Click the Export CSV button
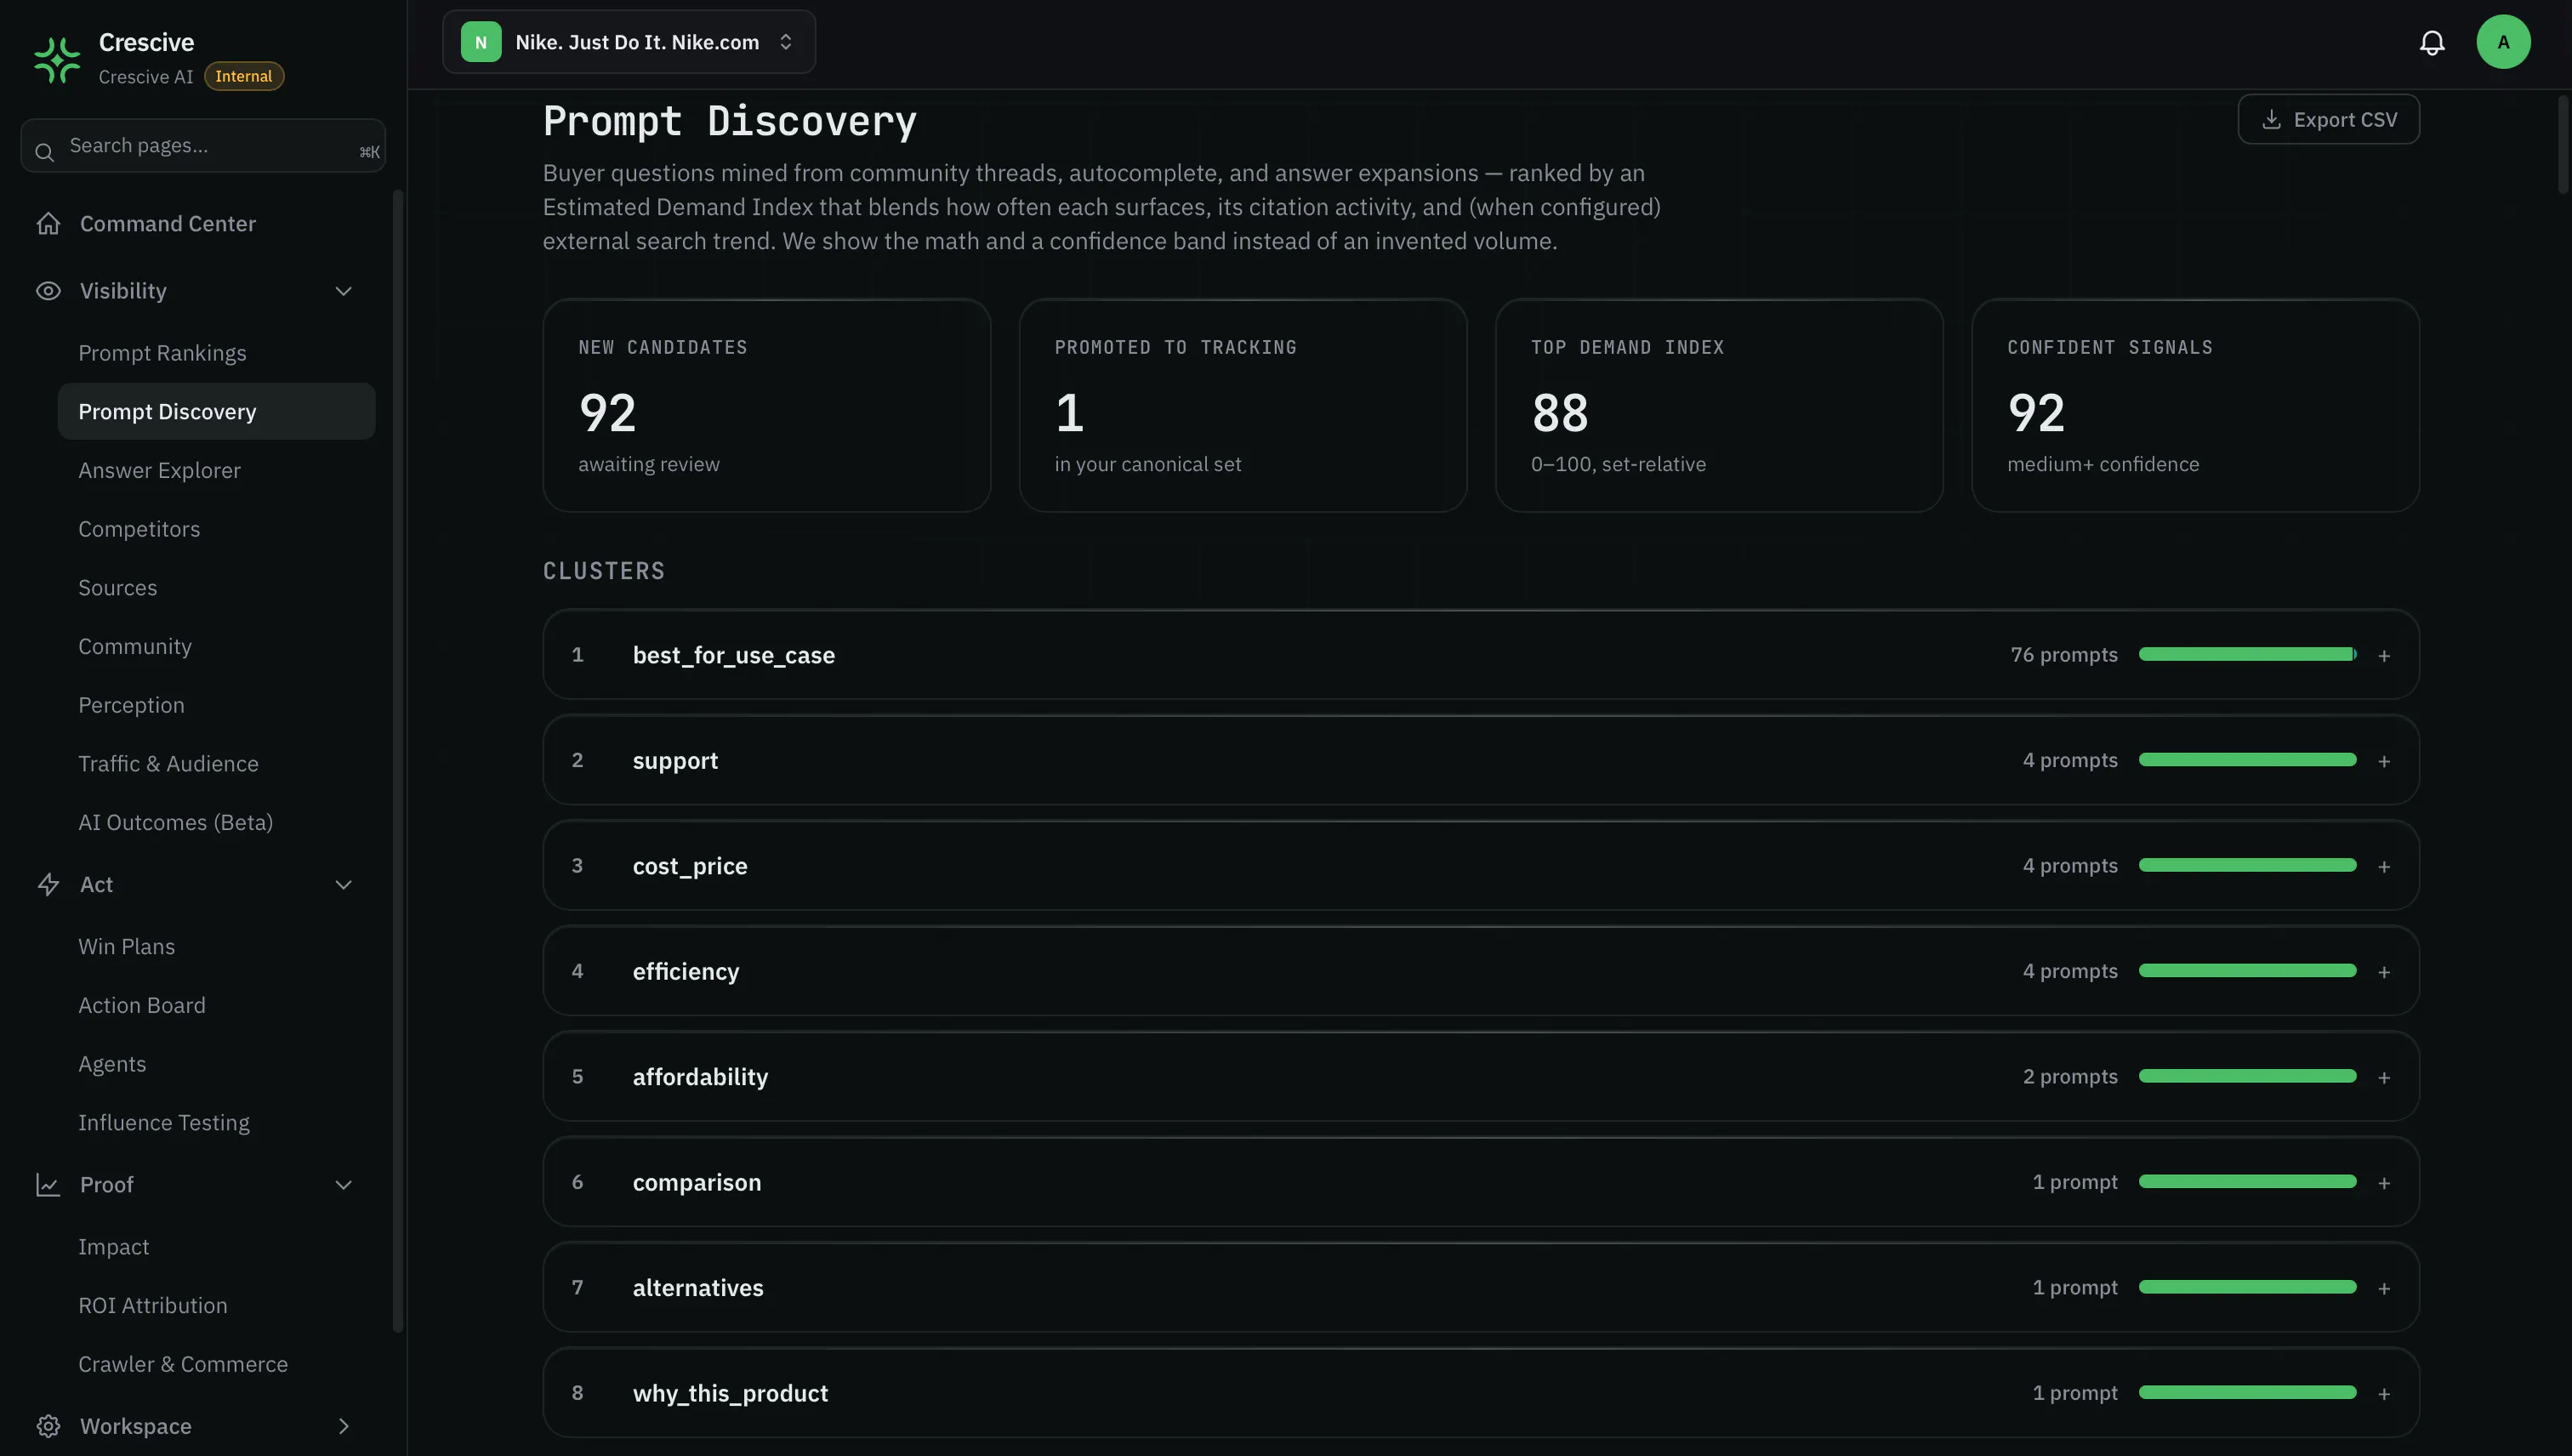 pos(2328,119)
